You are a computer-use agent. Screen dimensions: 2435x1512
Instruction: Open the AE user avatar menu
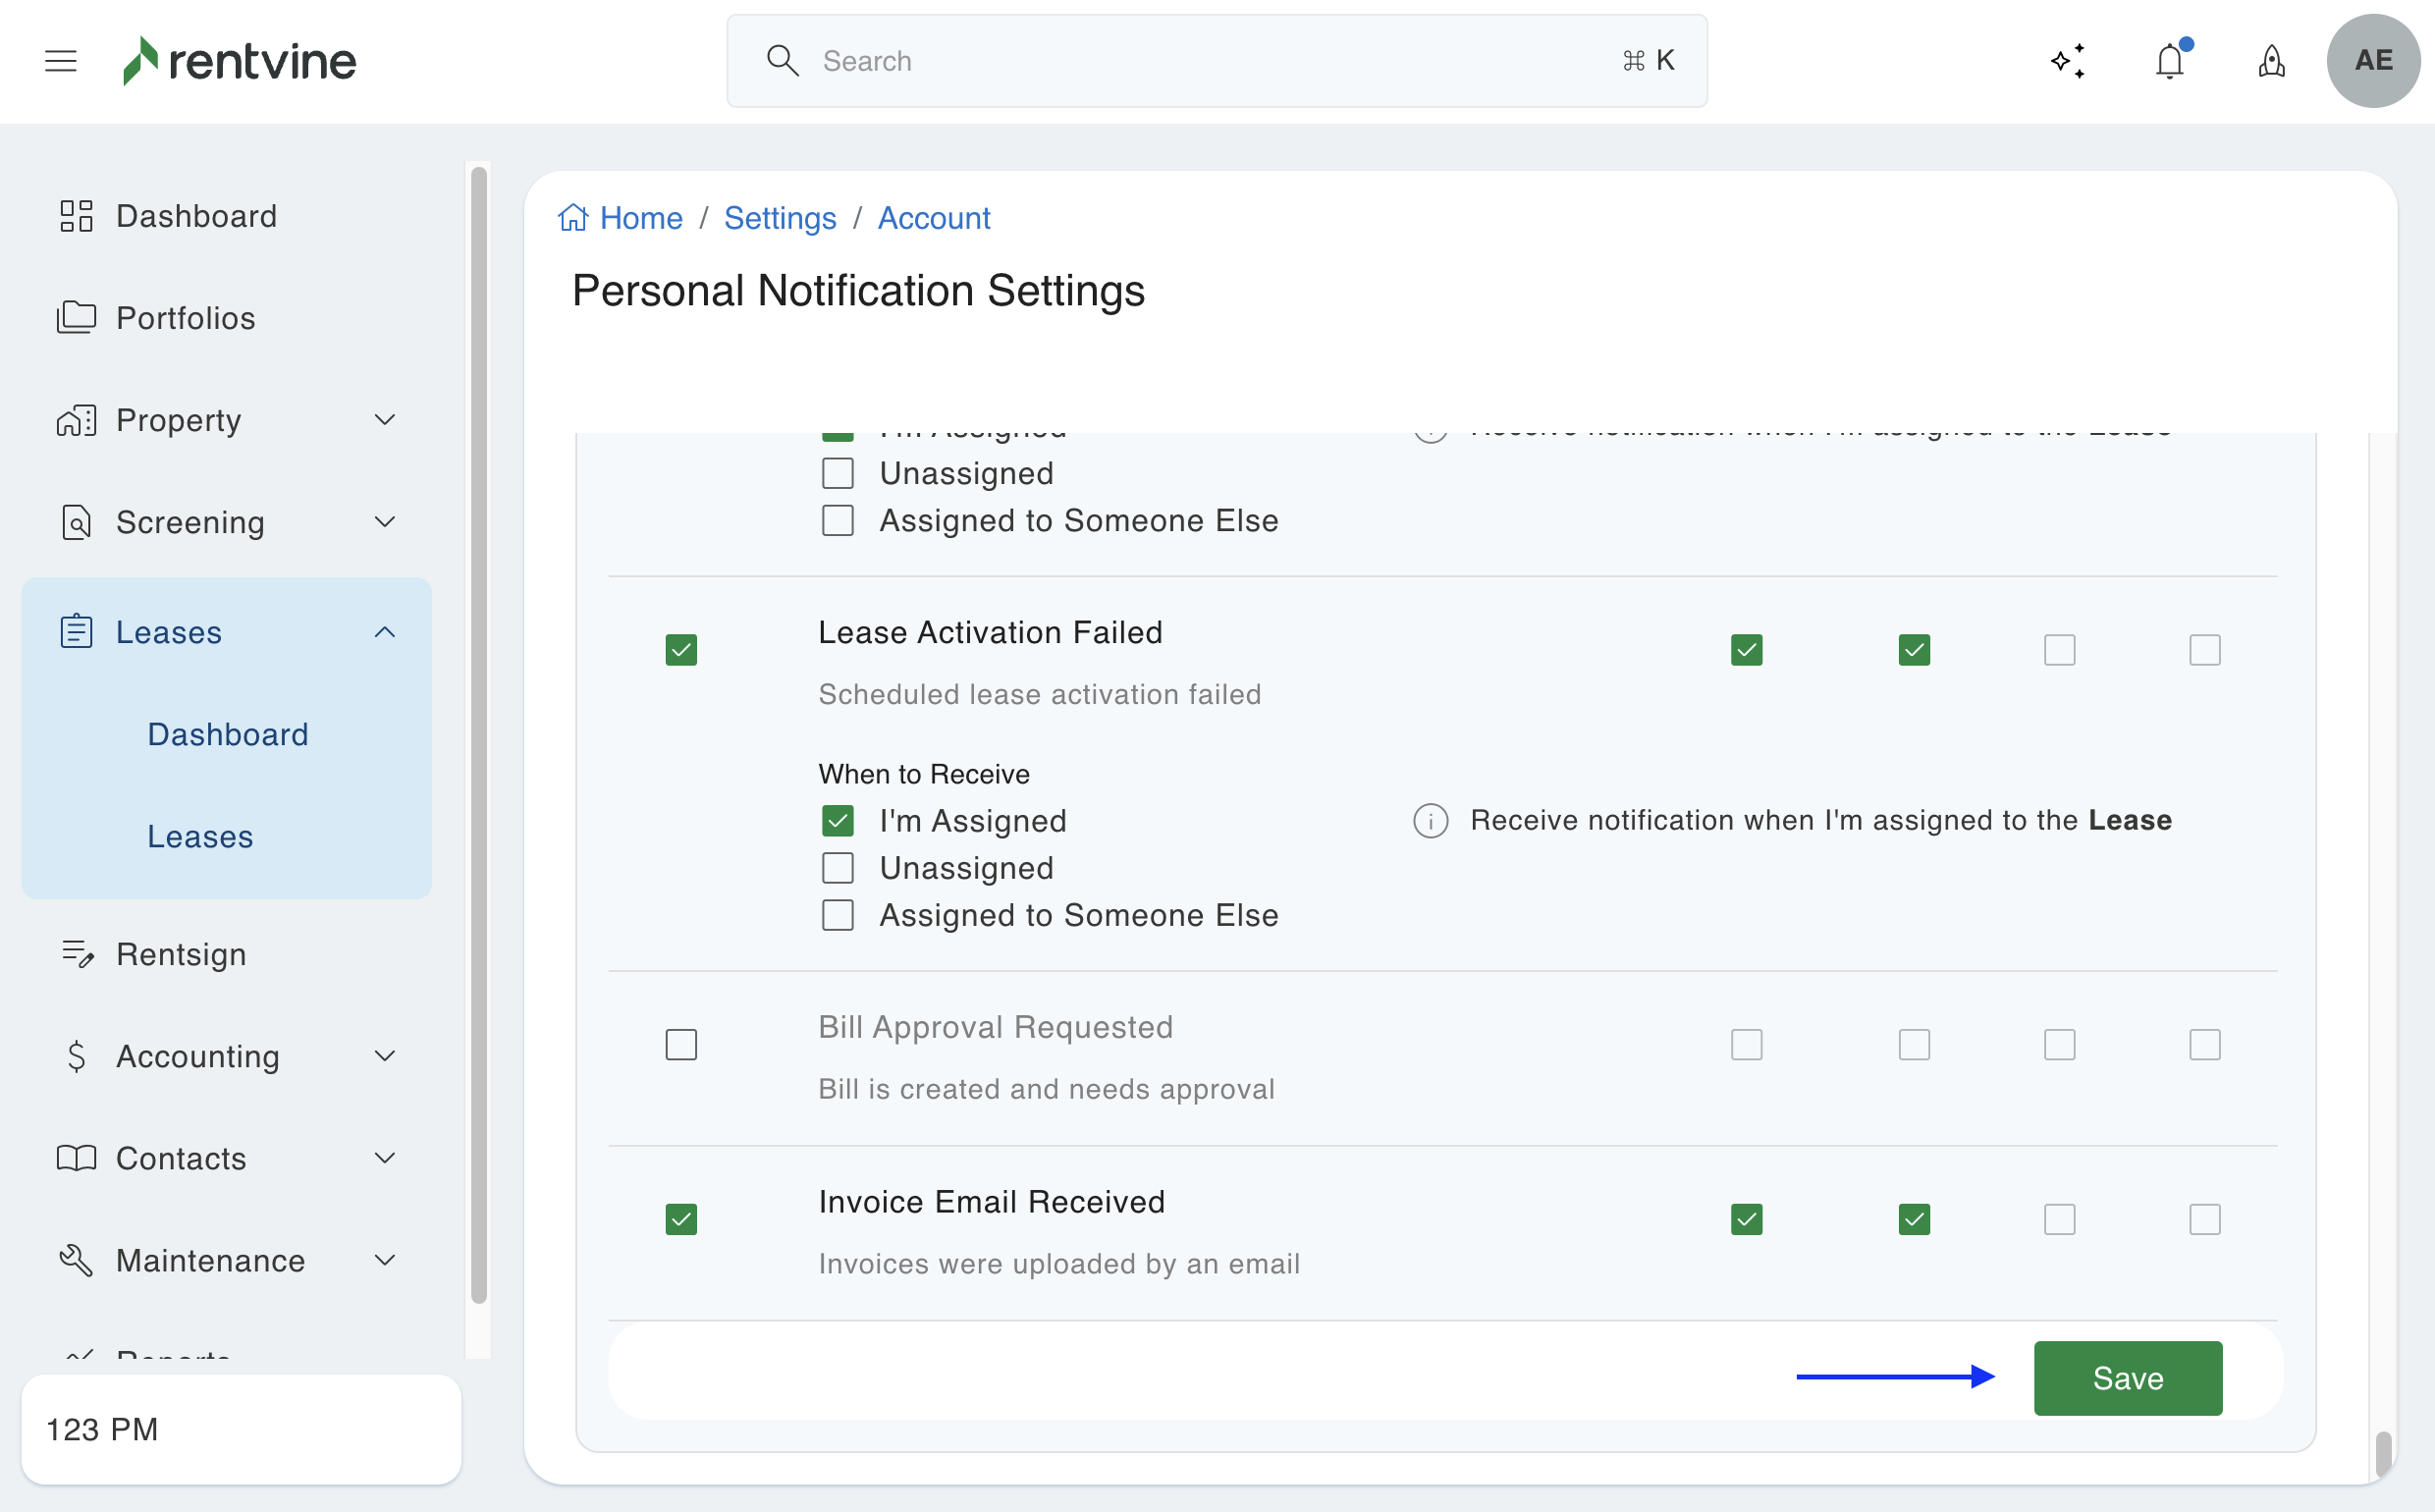click(x=2373, y=61)
